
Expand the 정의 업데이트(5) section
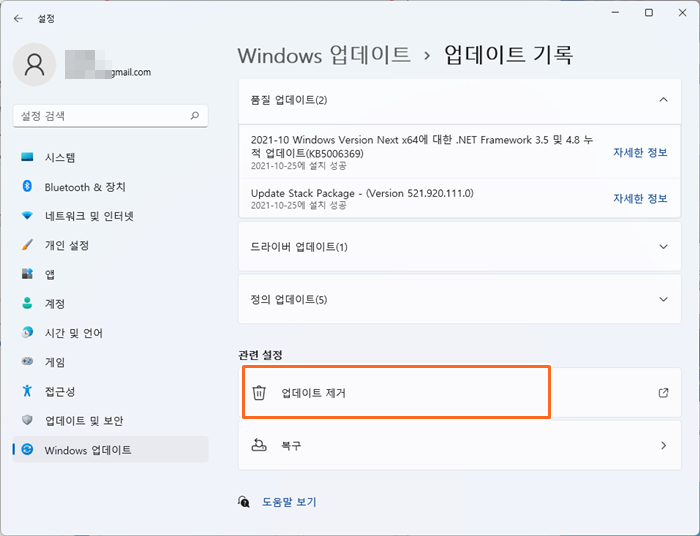[663, 299]
